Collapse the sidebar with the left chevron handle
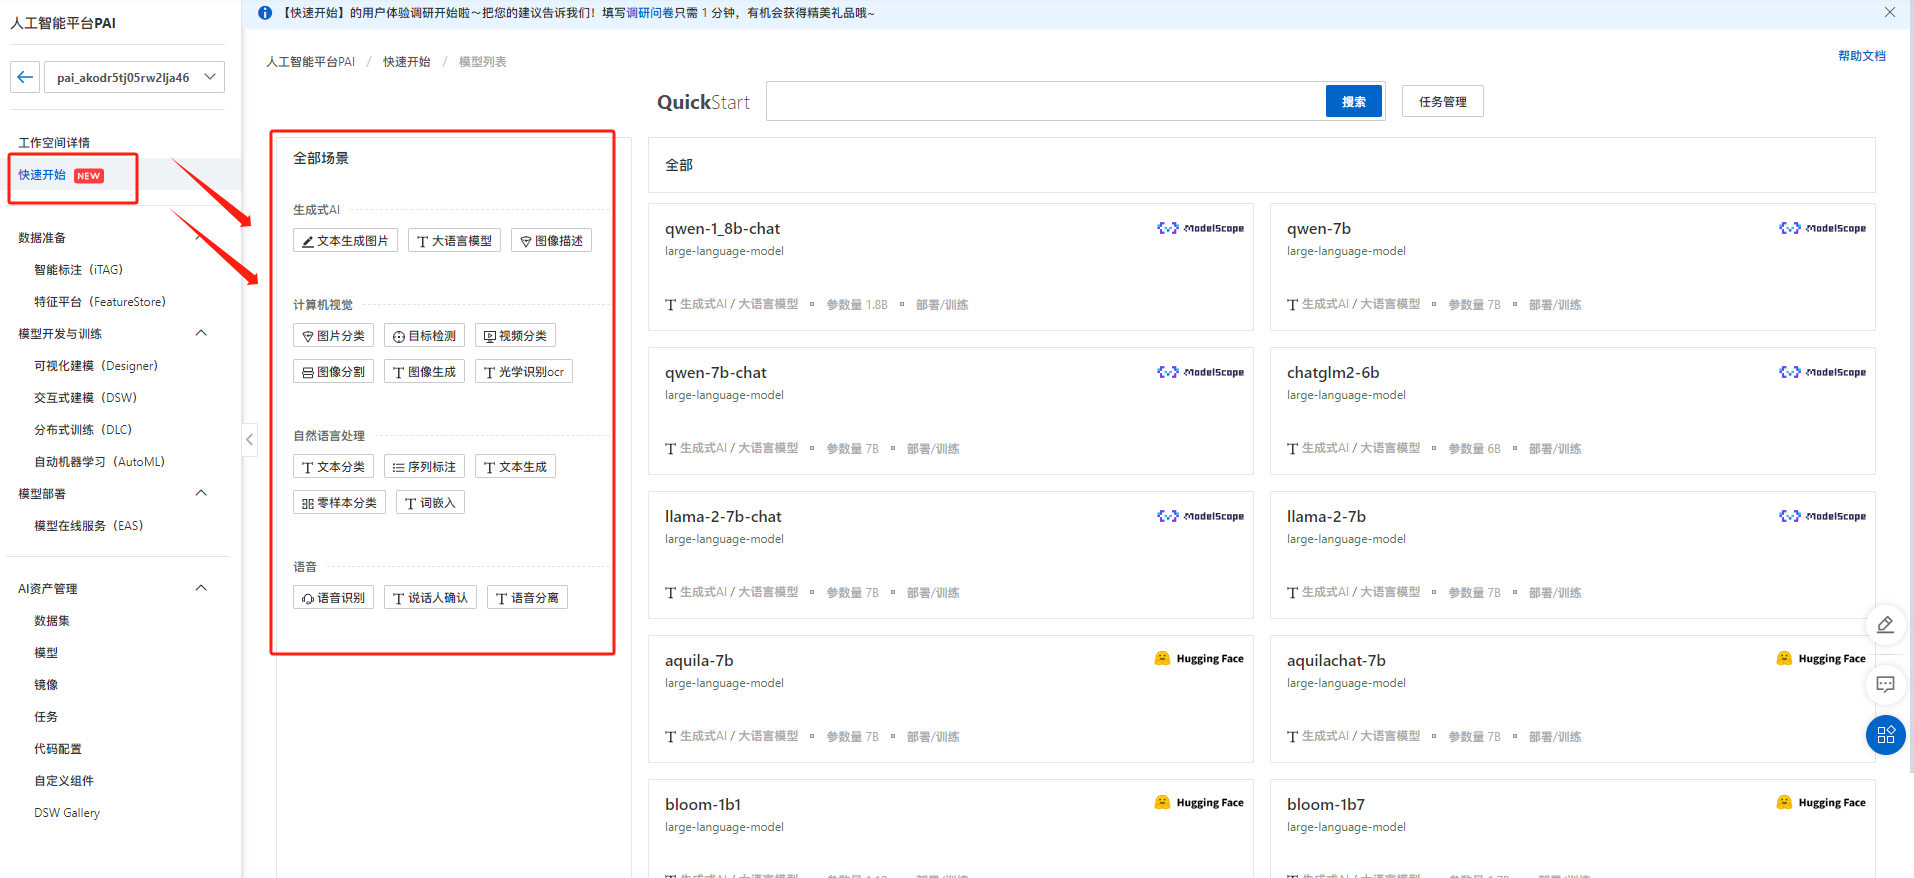 (x=250, y=439)
